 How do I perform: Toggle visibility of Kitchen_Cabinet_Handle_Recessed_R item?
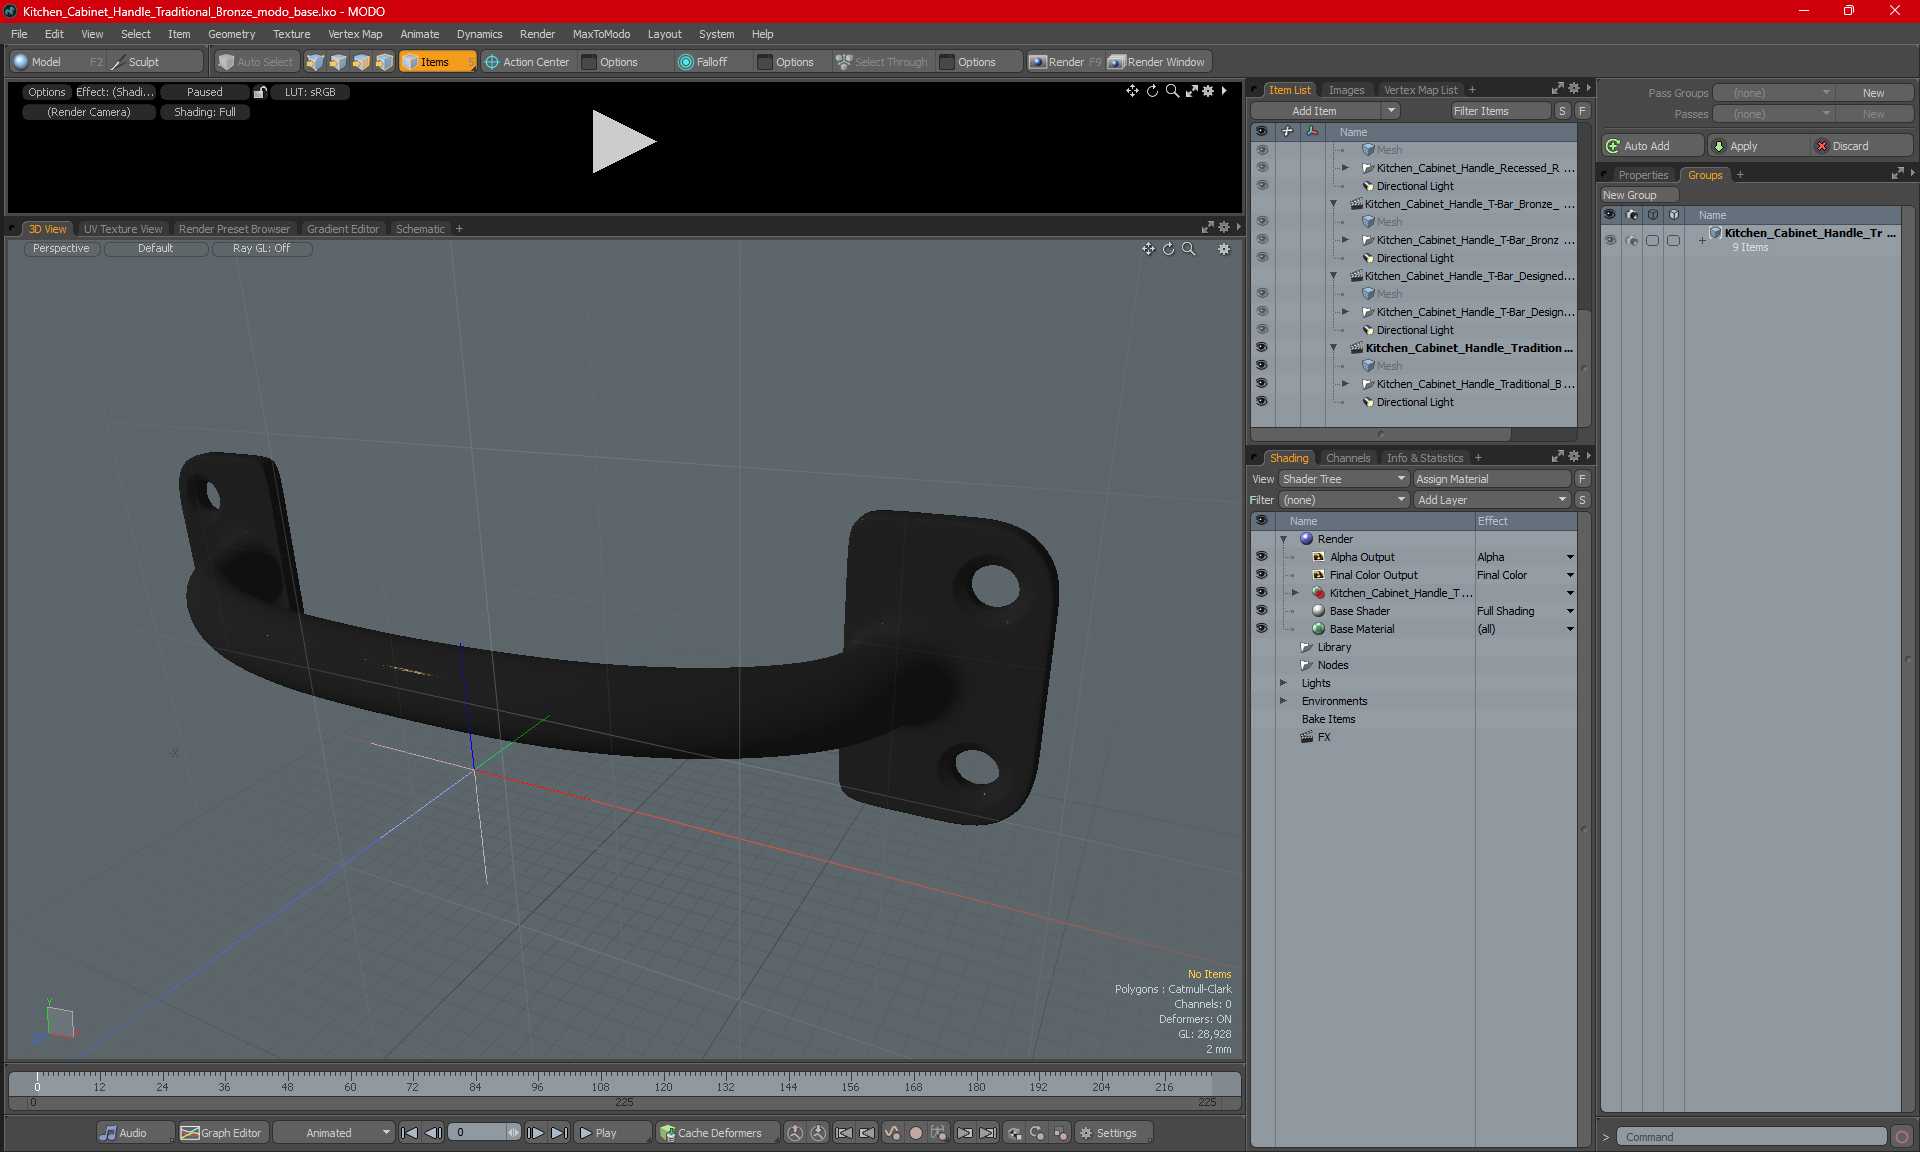[1261, 168]
